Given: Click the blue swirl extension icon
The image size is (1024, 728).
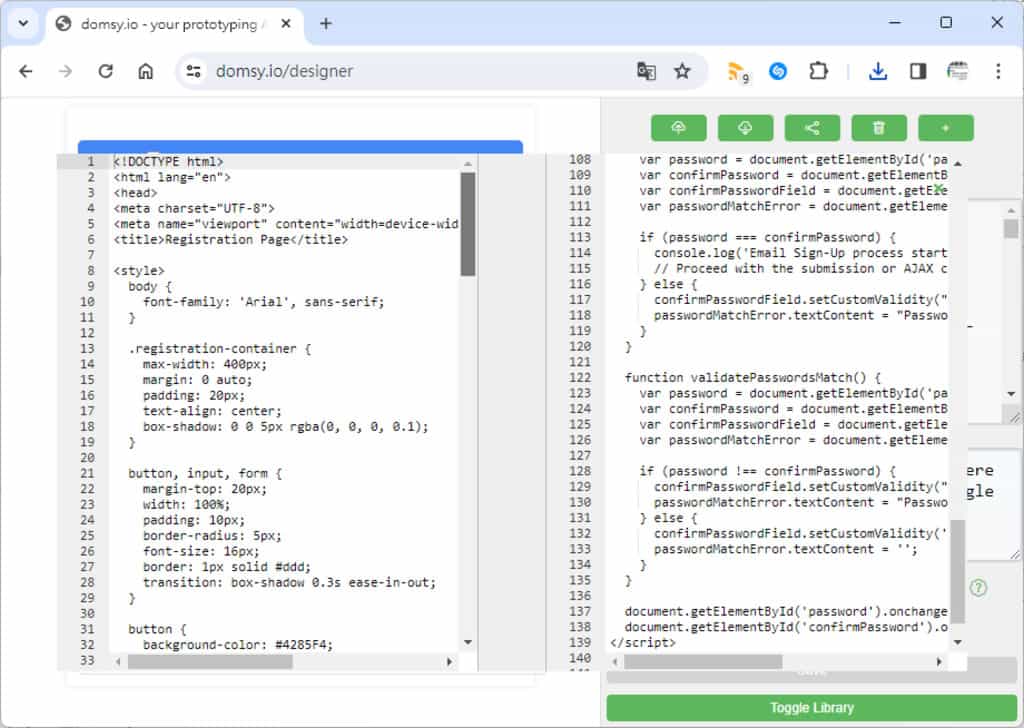Looking at the screenshot, I should click(778, 71).
